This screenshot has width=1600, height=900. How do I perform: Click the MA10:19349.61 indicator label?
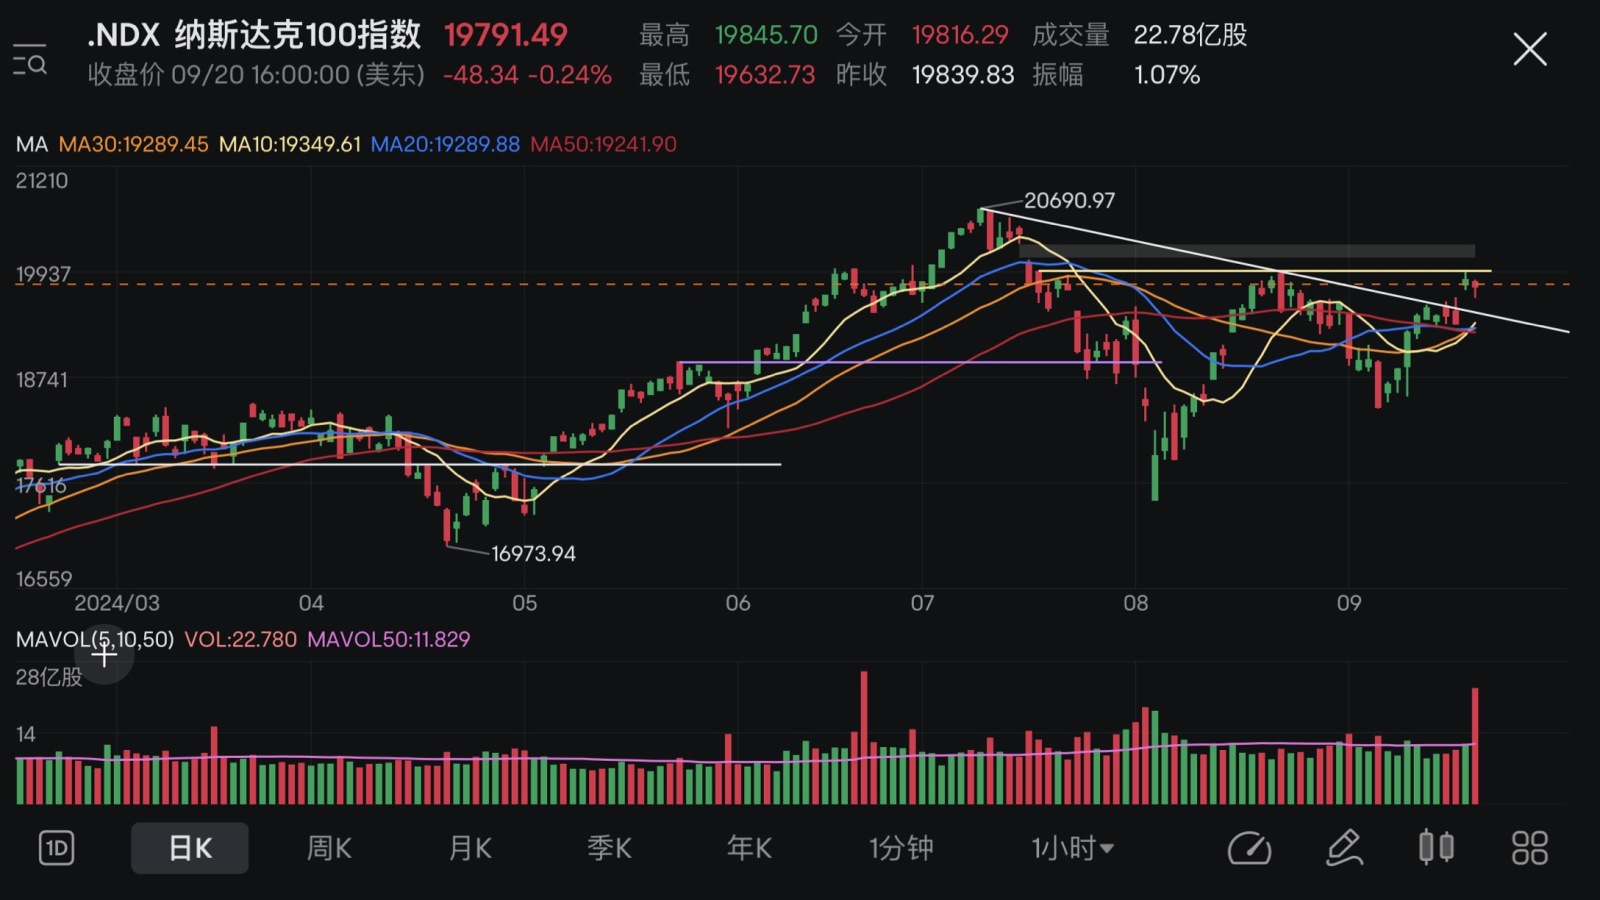click(289, 144)
